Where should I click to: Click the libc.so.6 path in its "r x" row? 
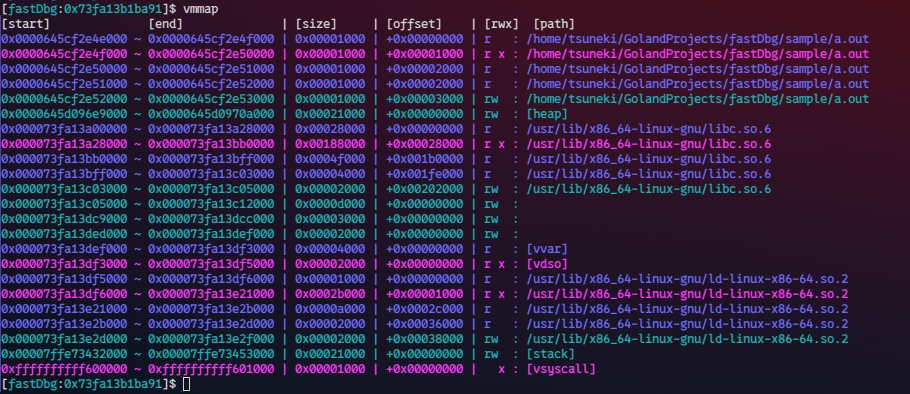649,144
